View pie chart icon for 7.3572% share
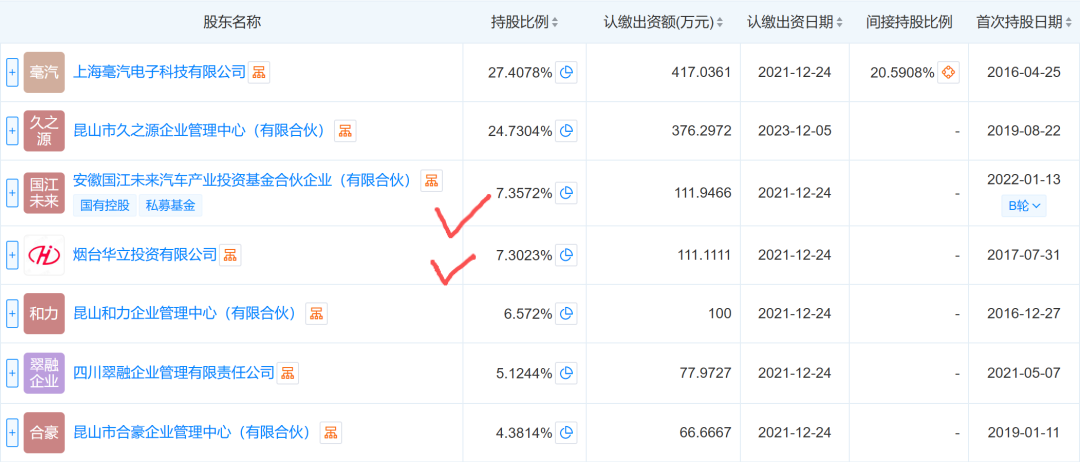The width and height of the screenshot is (1080, 462). click(x=565, y=194)
